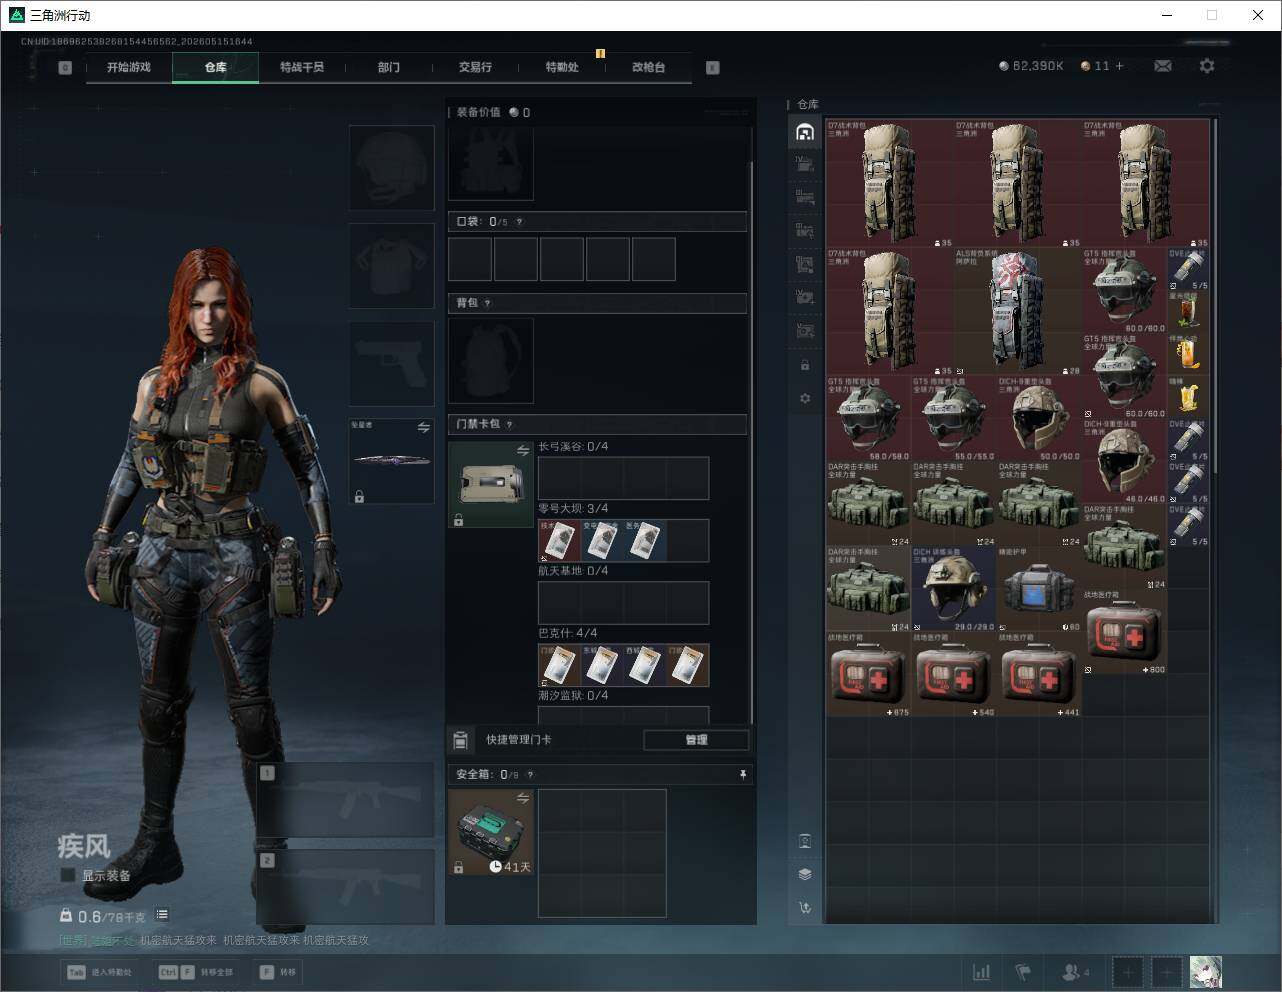Click the sort/organize icon at warehouse sidebar bottom
Image resolution: width=1282 pixels, height=992 pixels.
[805, 908]
